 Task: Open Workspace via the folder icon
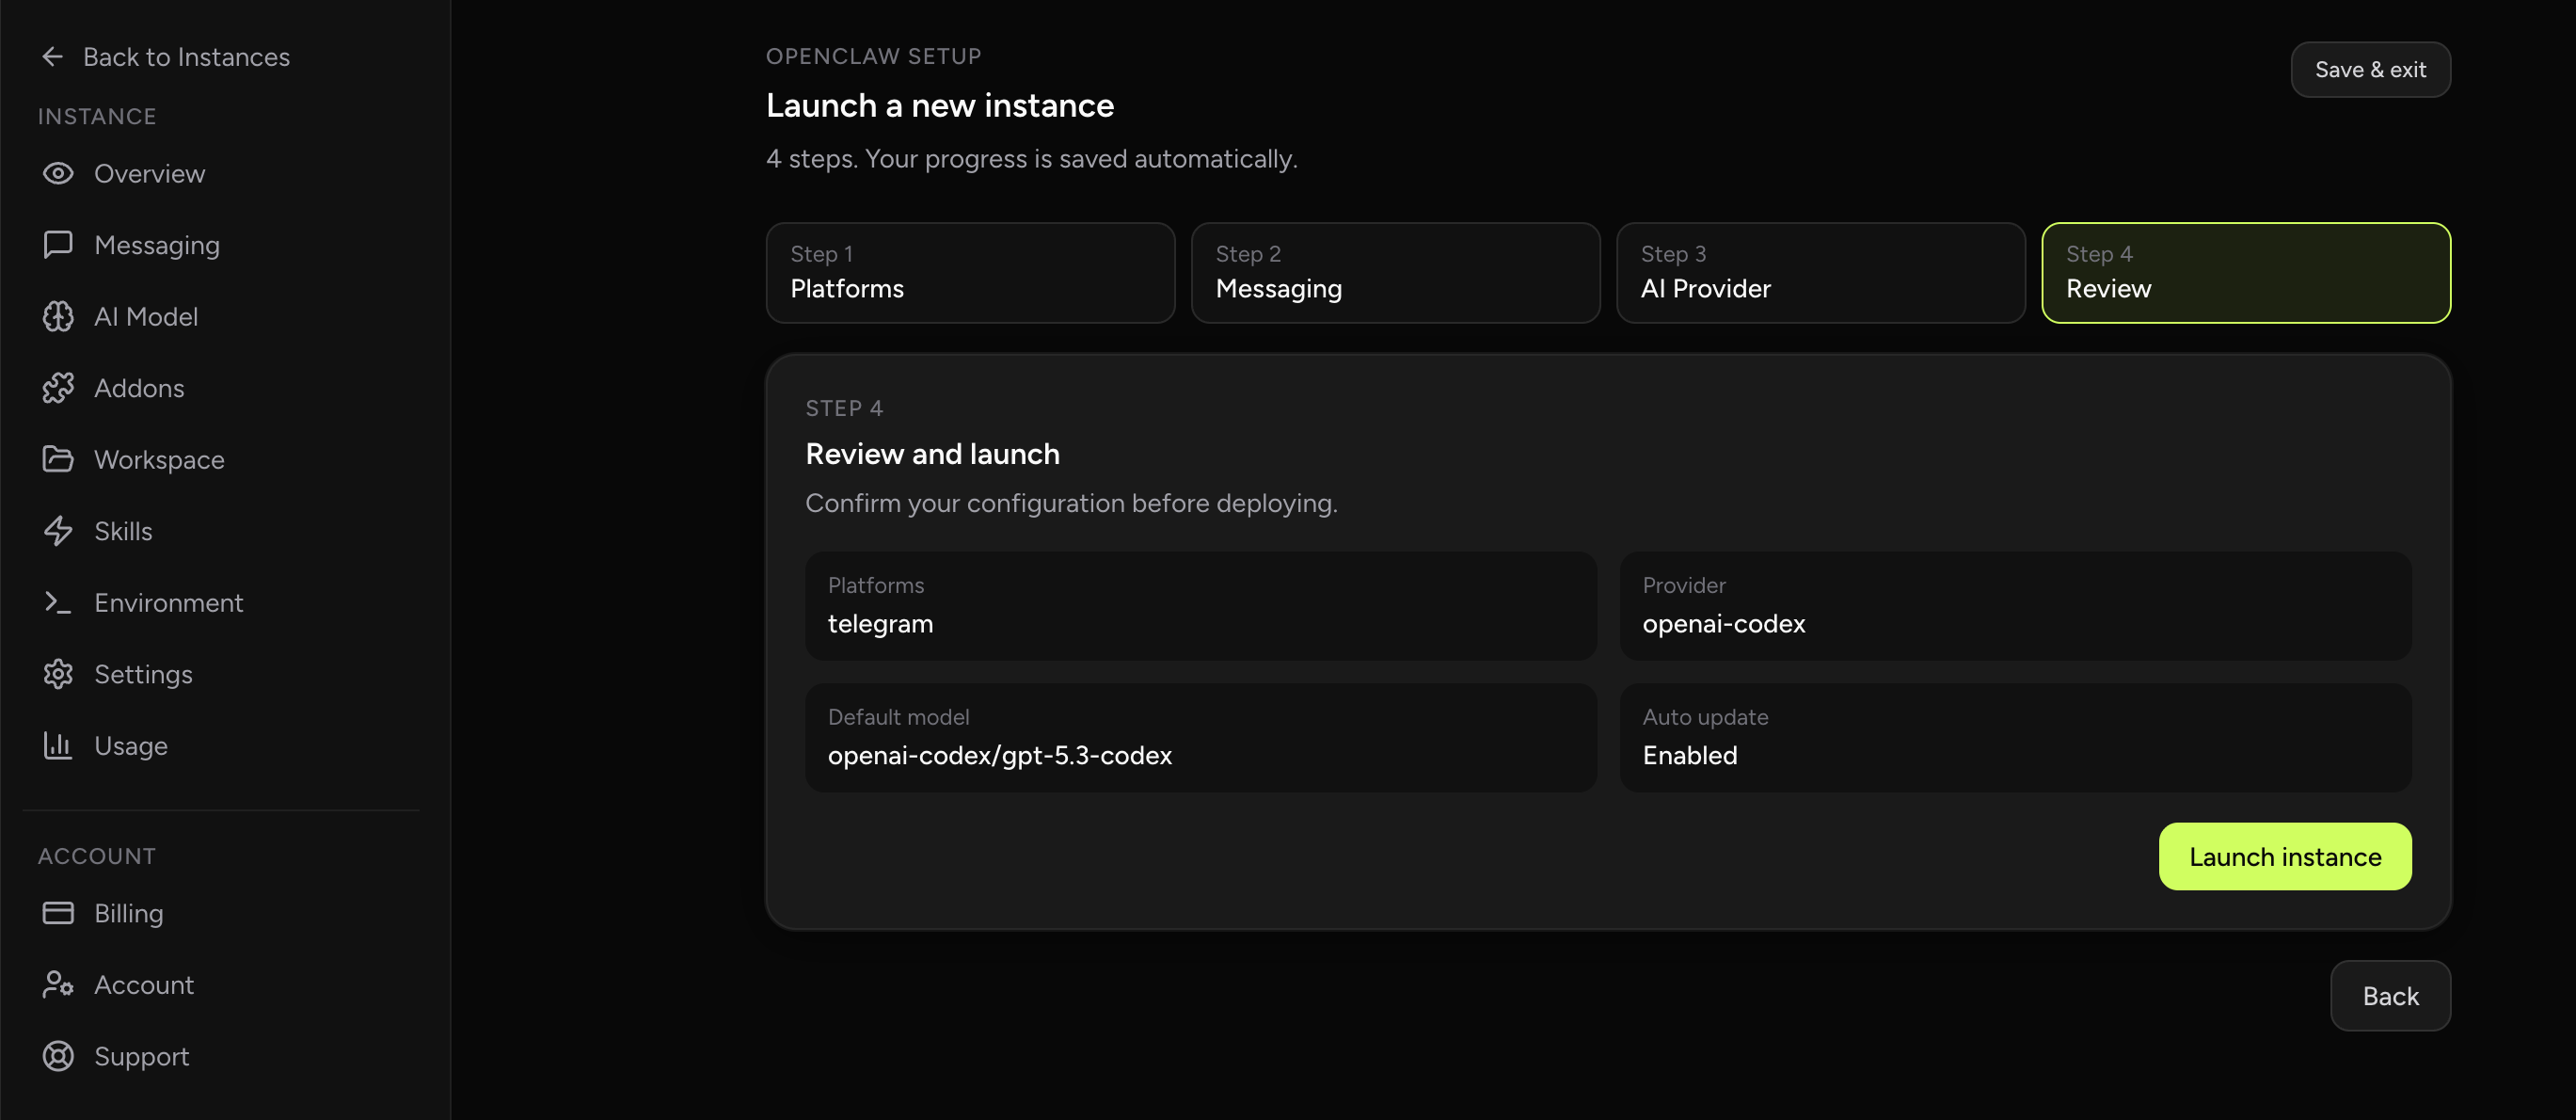tap(58, 459)
